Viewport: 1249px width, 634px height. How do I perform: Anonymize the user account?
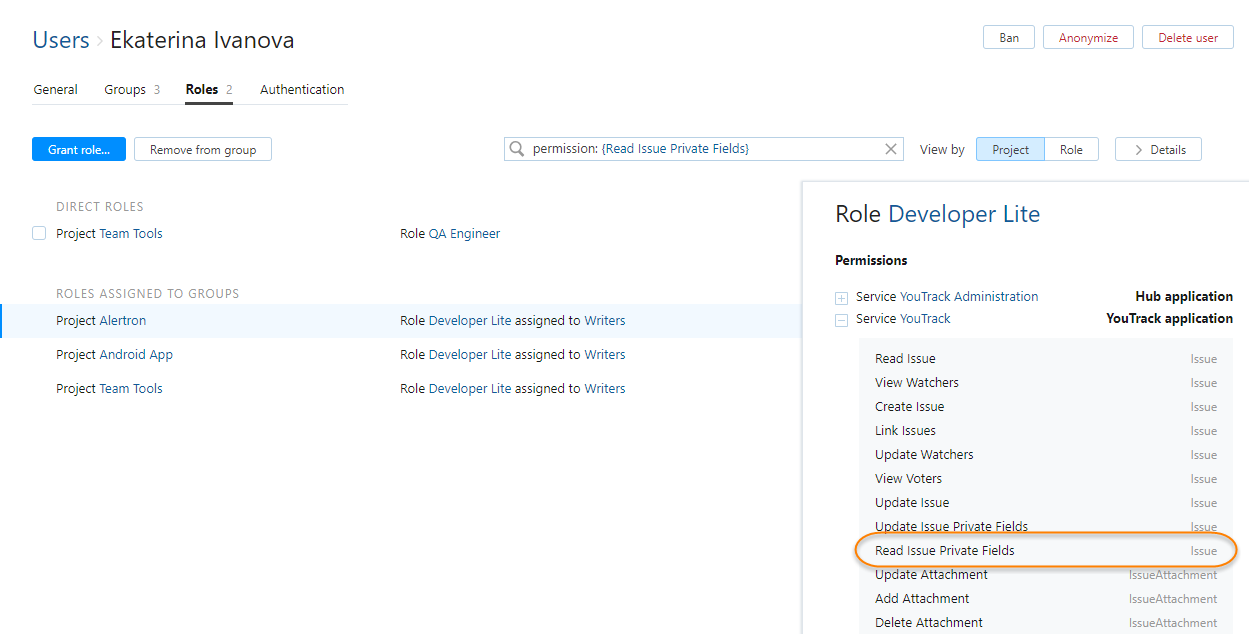tap(1088, 38)
